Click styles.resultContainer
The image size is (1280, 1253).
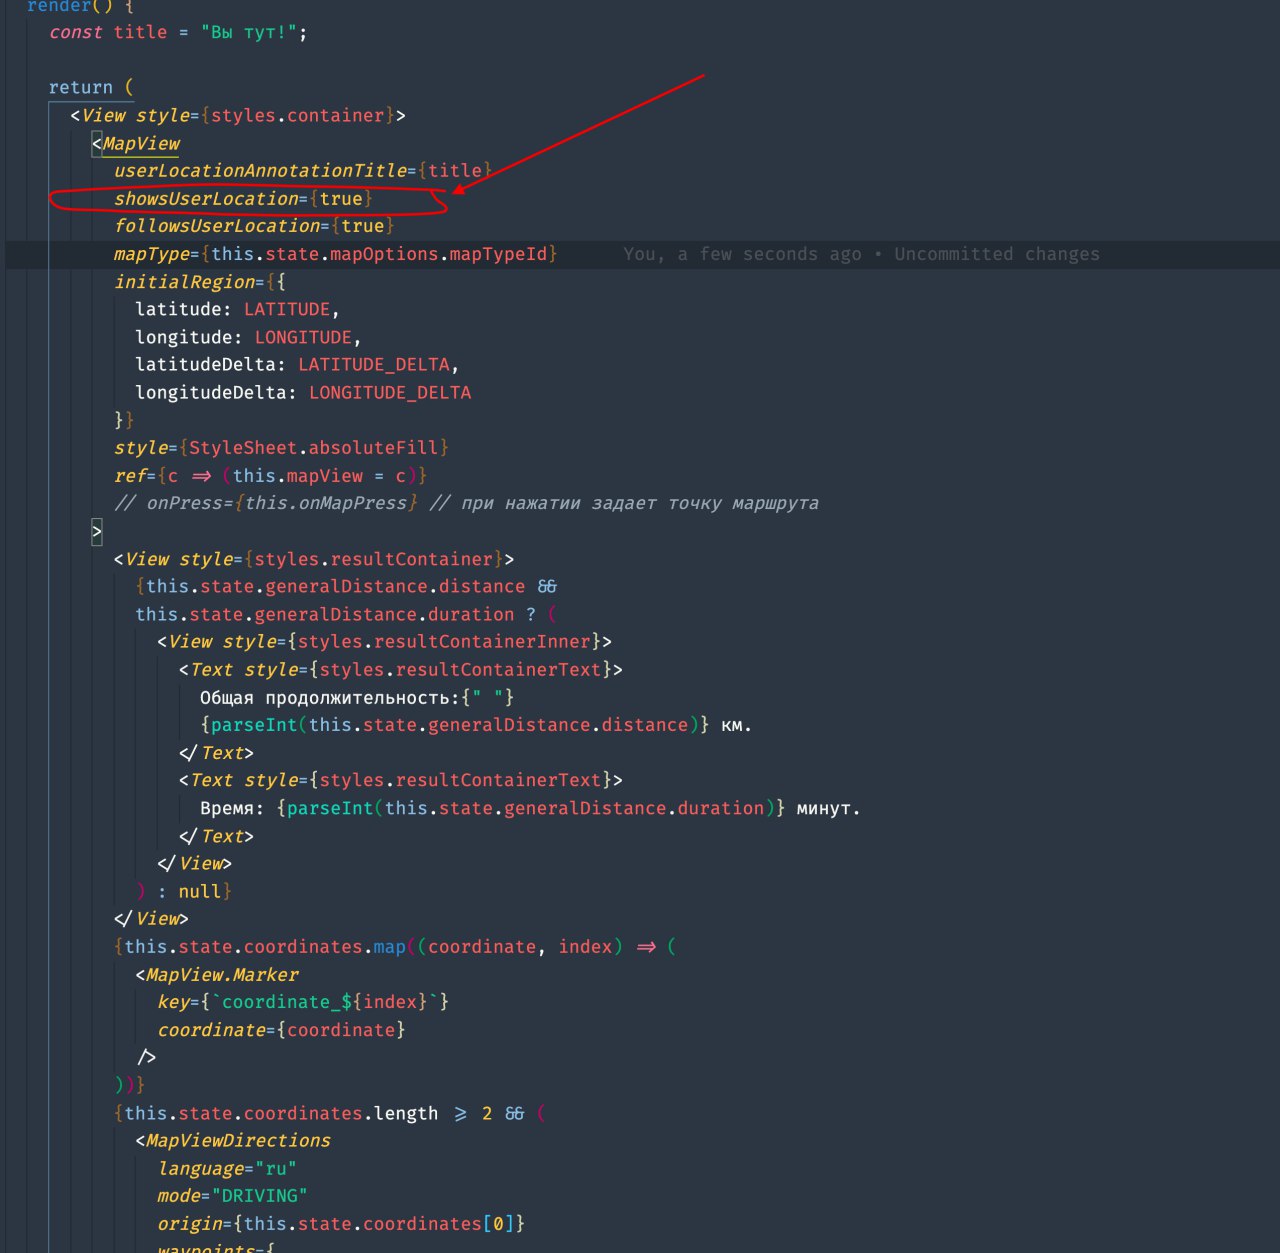click(x=374, y=559)
